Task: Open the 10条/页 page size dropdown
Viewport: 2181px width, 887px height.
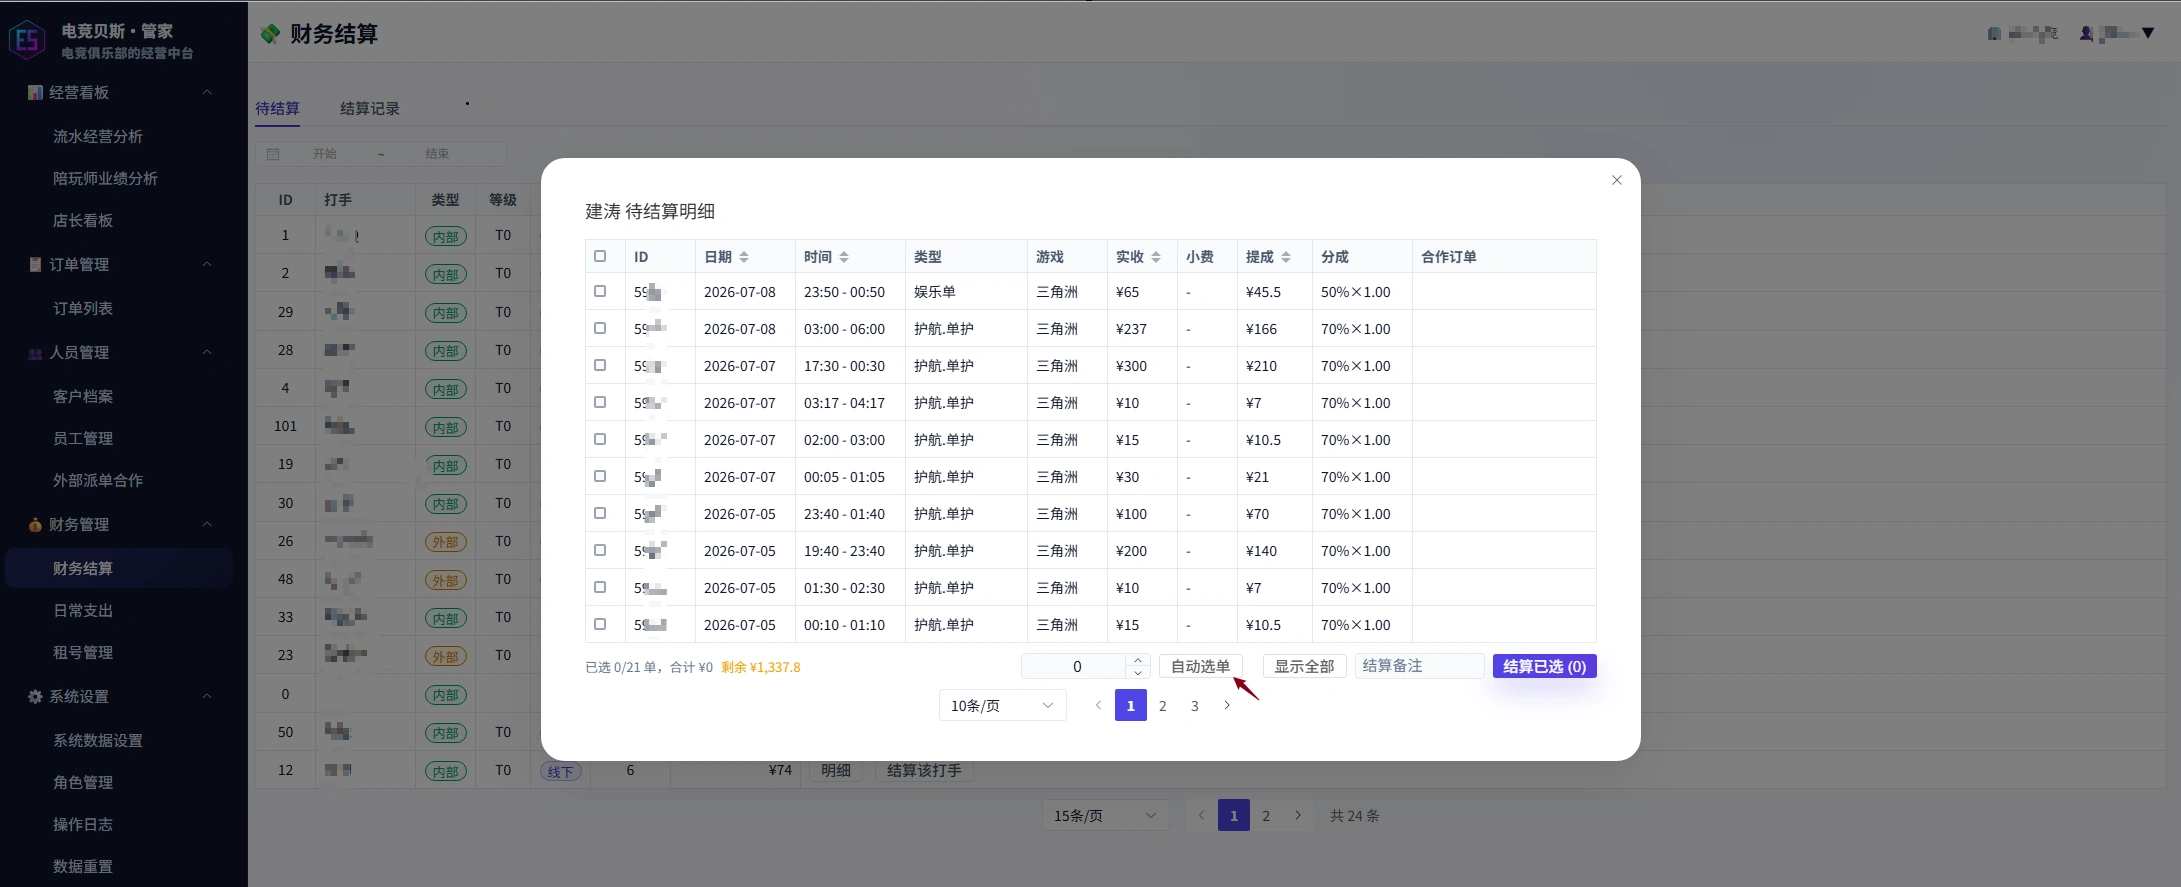Action: (1002, 705)
